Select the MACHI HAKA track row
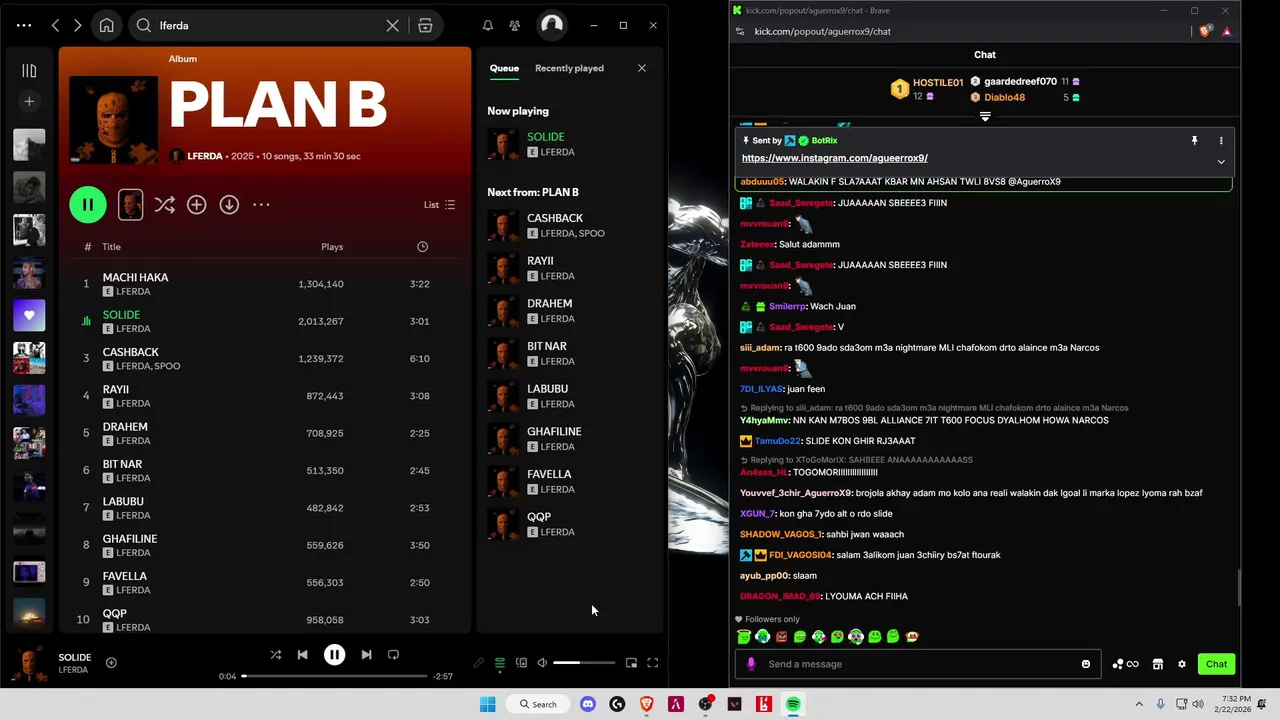1280x720 pixels. point(265,284)
